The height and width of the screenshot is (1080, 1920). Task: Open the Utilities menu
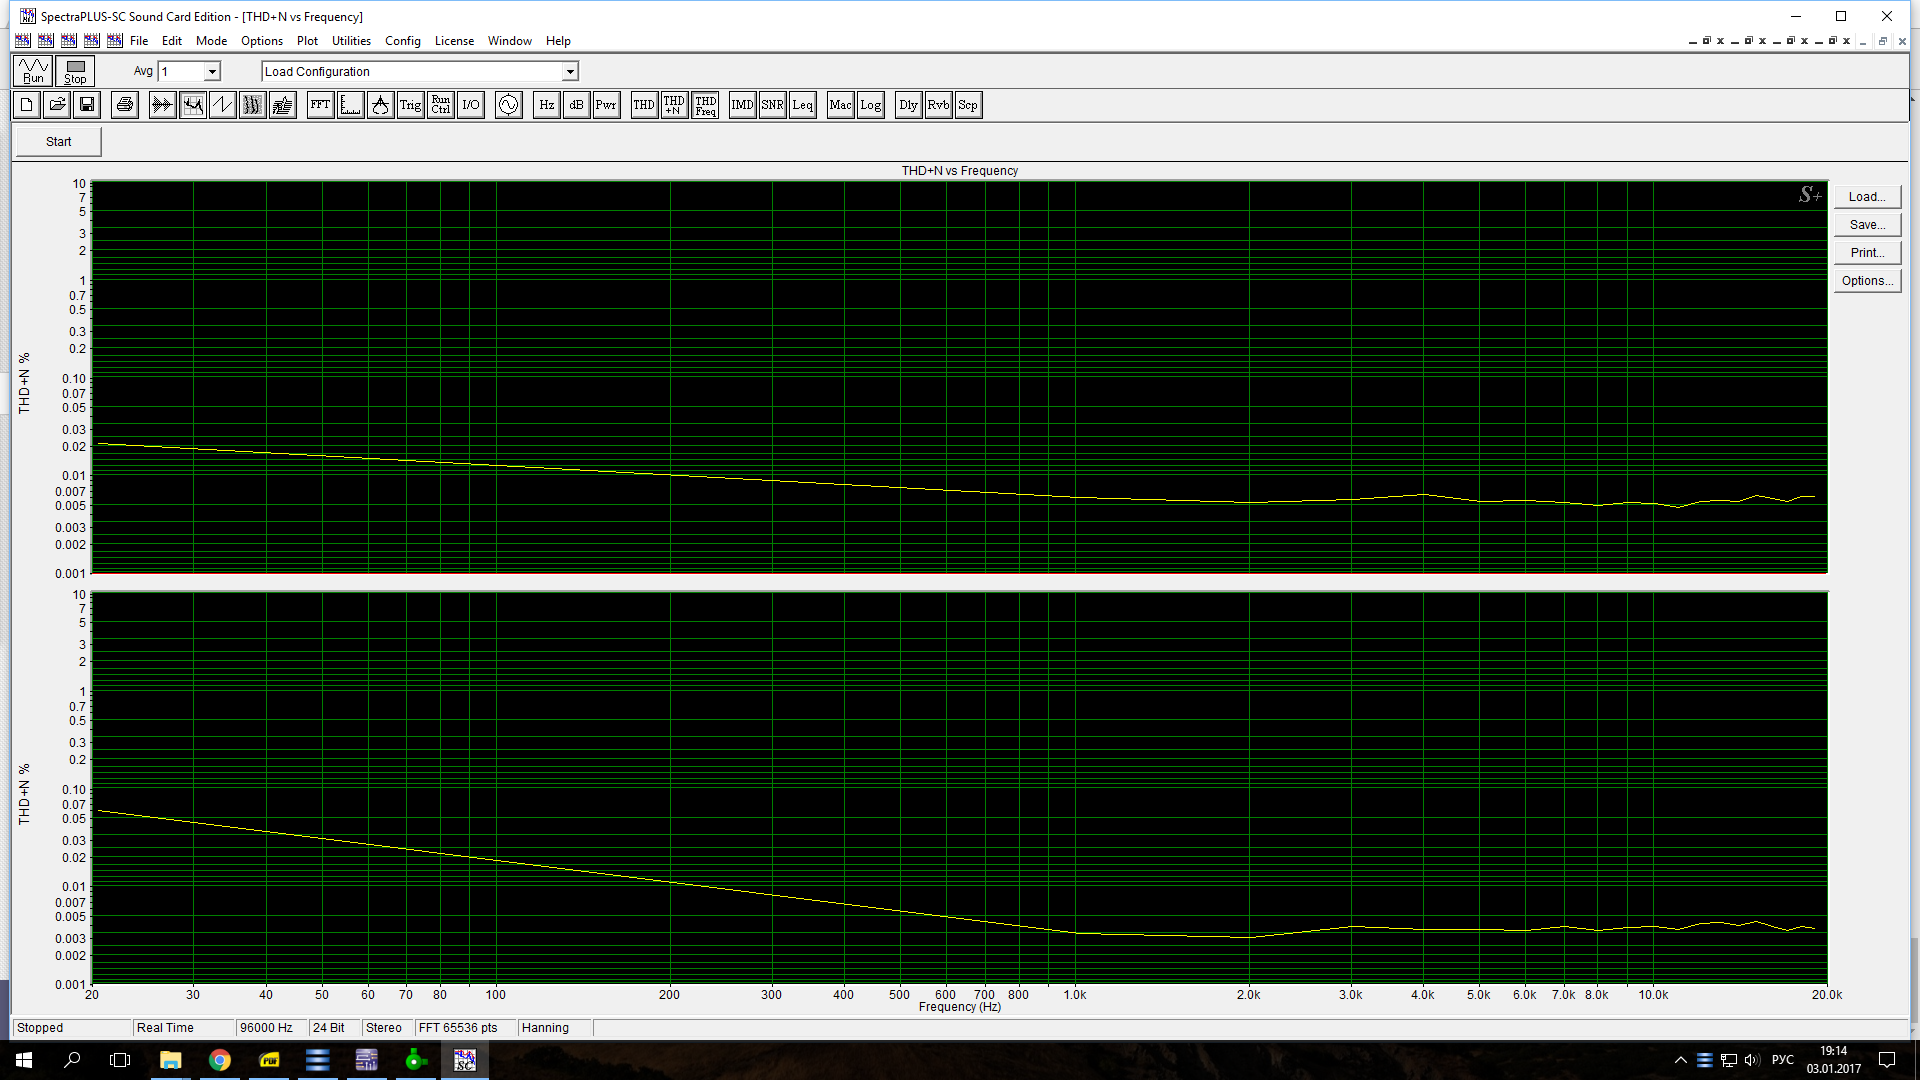click(351, 41)
